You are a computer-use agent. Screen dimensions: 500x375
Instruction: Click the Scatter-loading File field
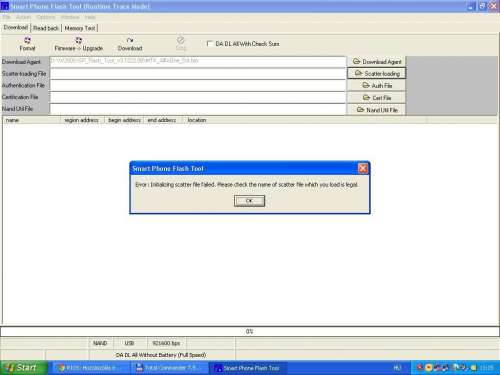(198, 73)
